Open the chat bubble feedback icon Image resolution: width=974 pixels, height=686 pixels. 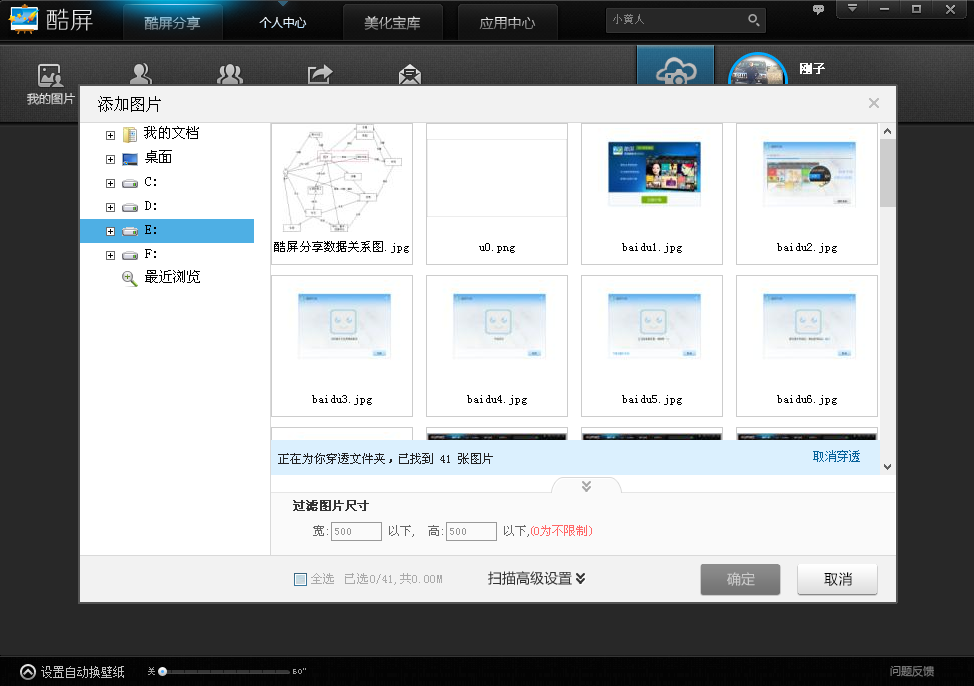tap(818, 9)
